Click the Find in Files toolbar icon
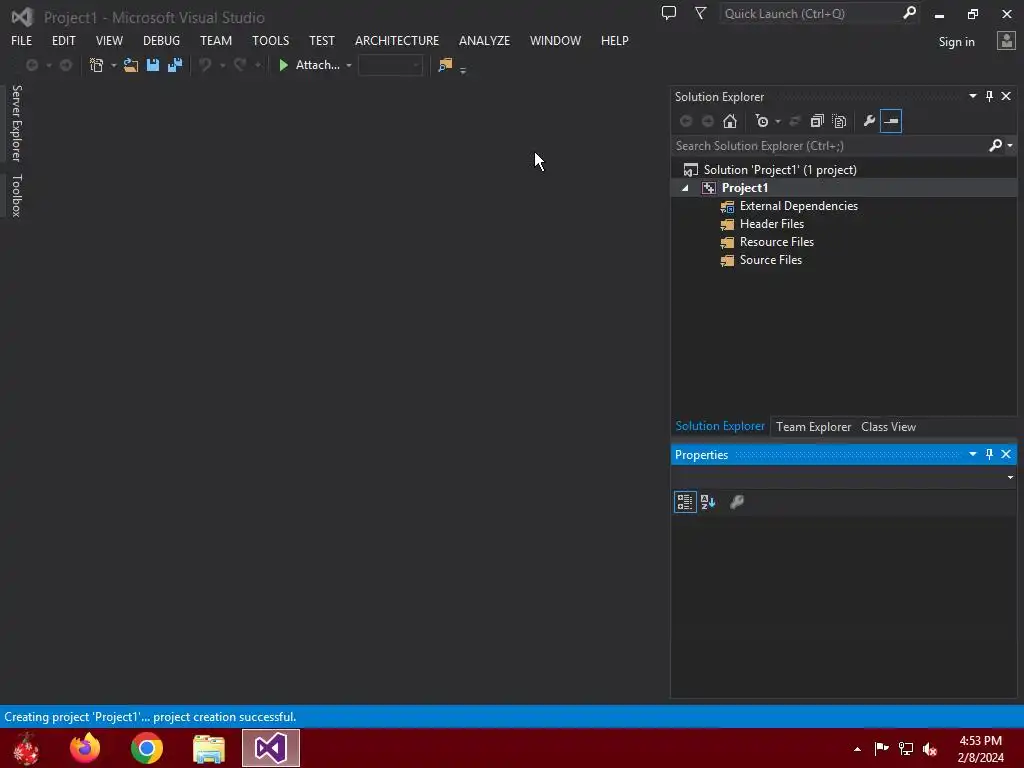The image size is (1024, 768). pos(445,65)
